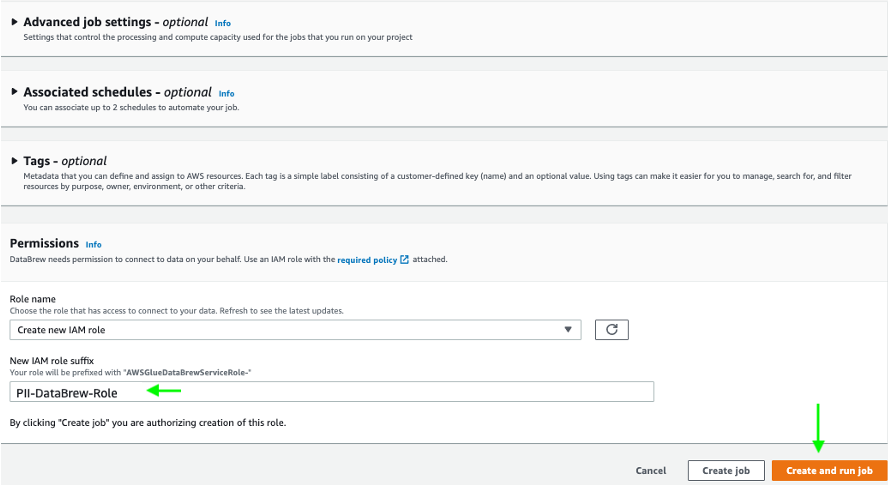Expand the Tags section disclosure triangle

pyautogui.click(x=15, y=160)
